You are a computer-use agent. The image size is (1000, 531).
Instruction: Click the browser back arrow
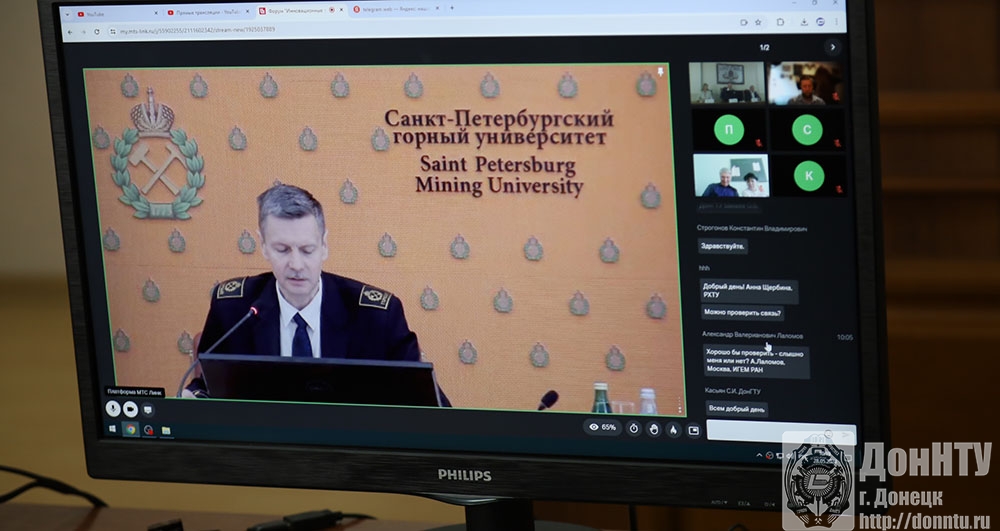click(x=70, y=32)
